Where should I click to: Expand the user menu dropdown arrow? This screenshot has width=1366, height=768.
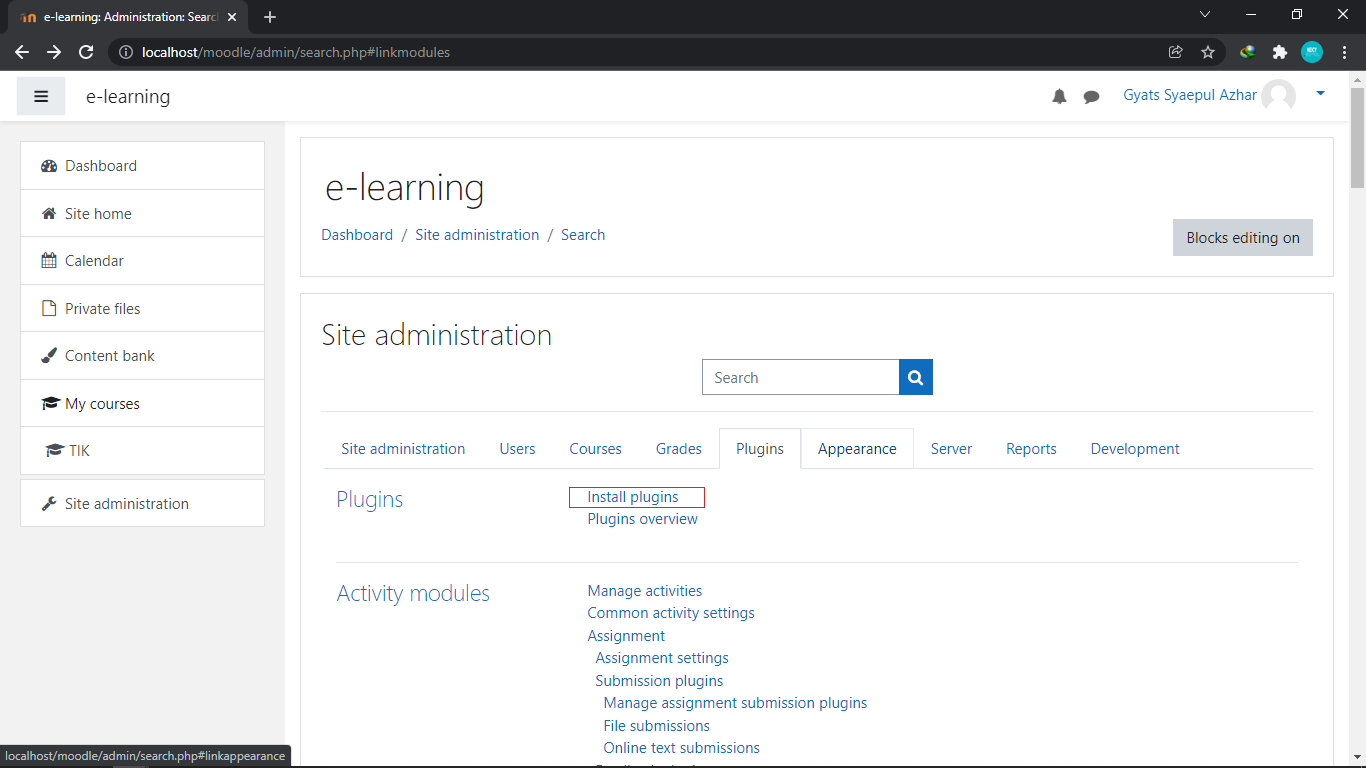[x=1320, y=93]
